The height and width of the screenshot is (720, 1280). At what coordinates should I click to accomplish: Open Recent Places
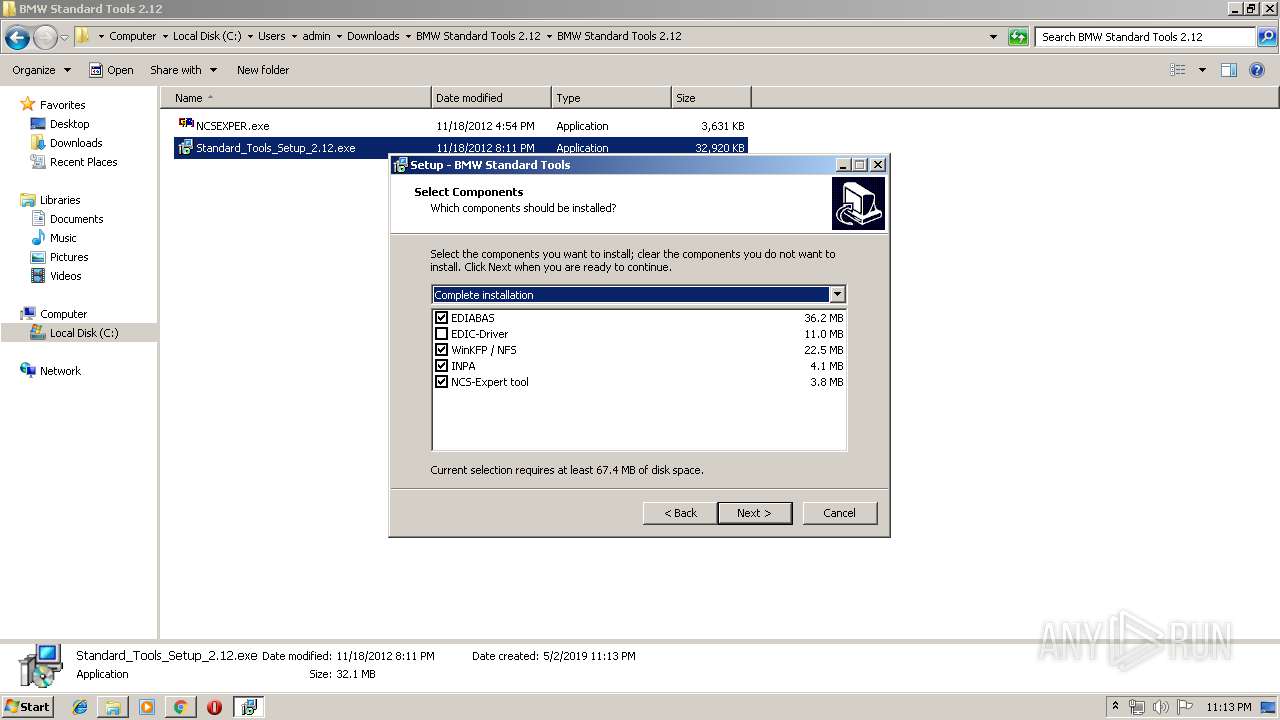point(83,162)
